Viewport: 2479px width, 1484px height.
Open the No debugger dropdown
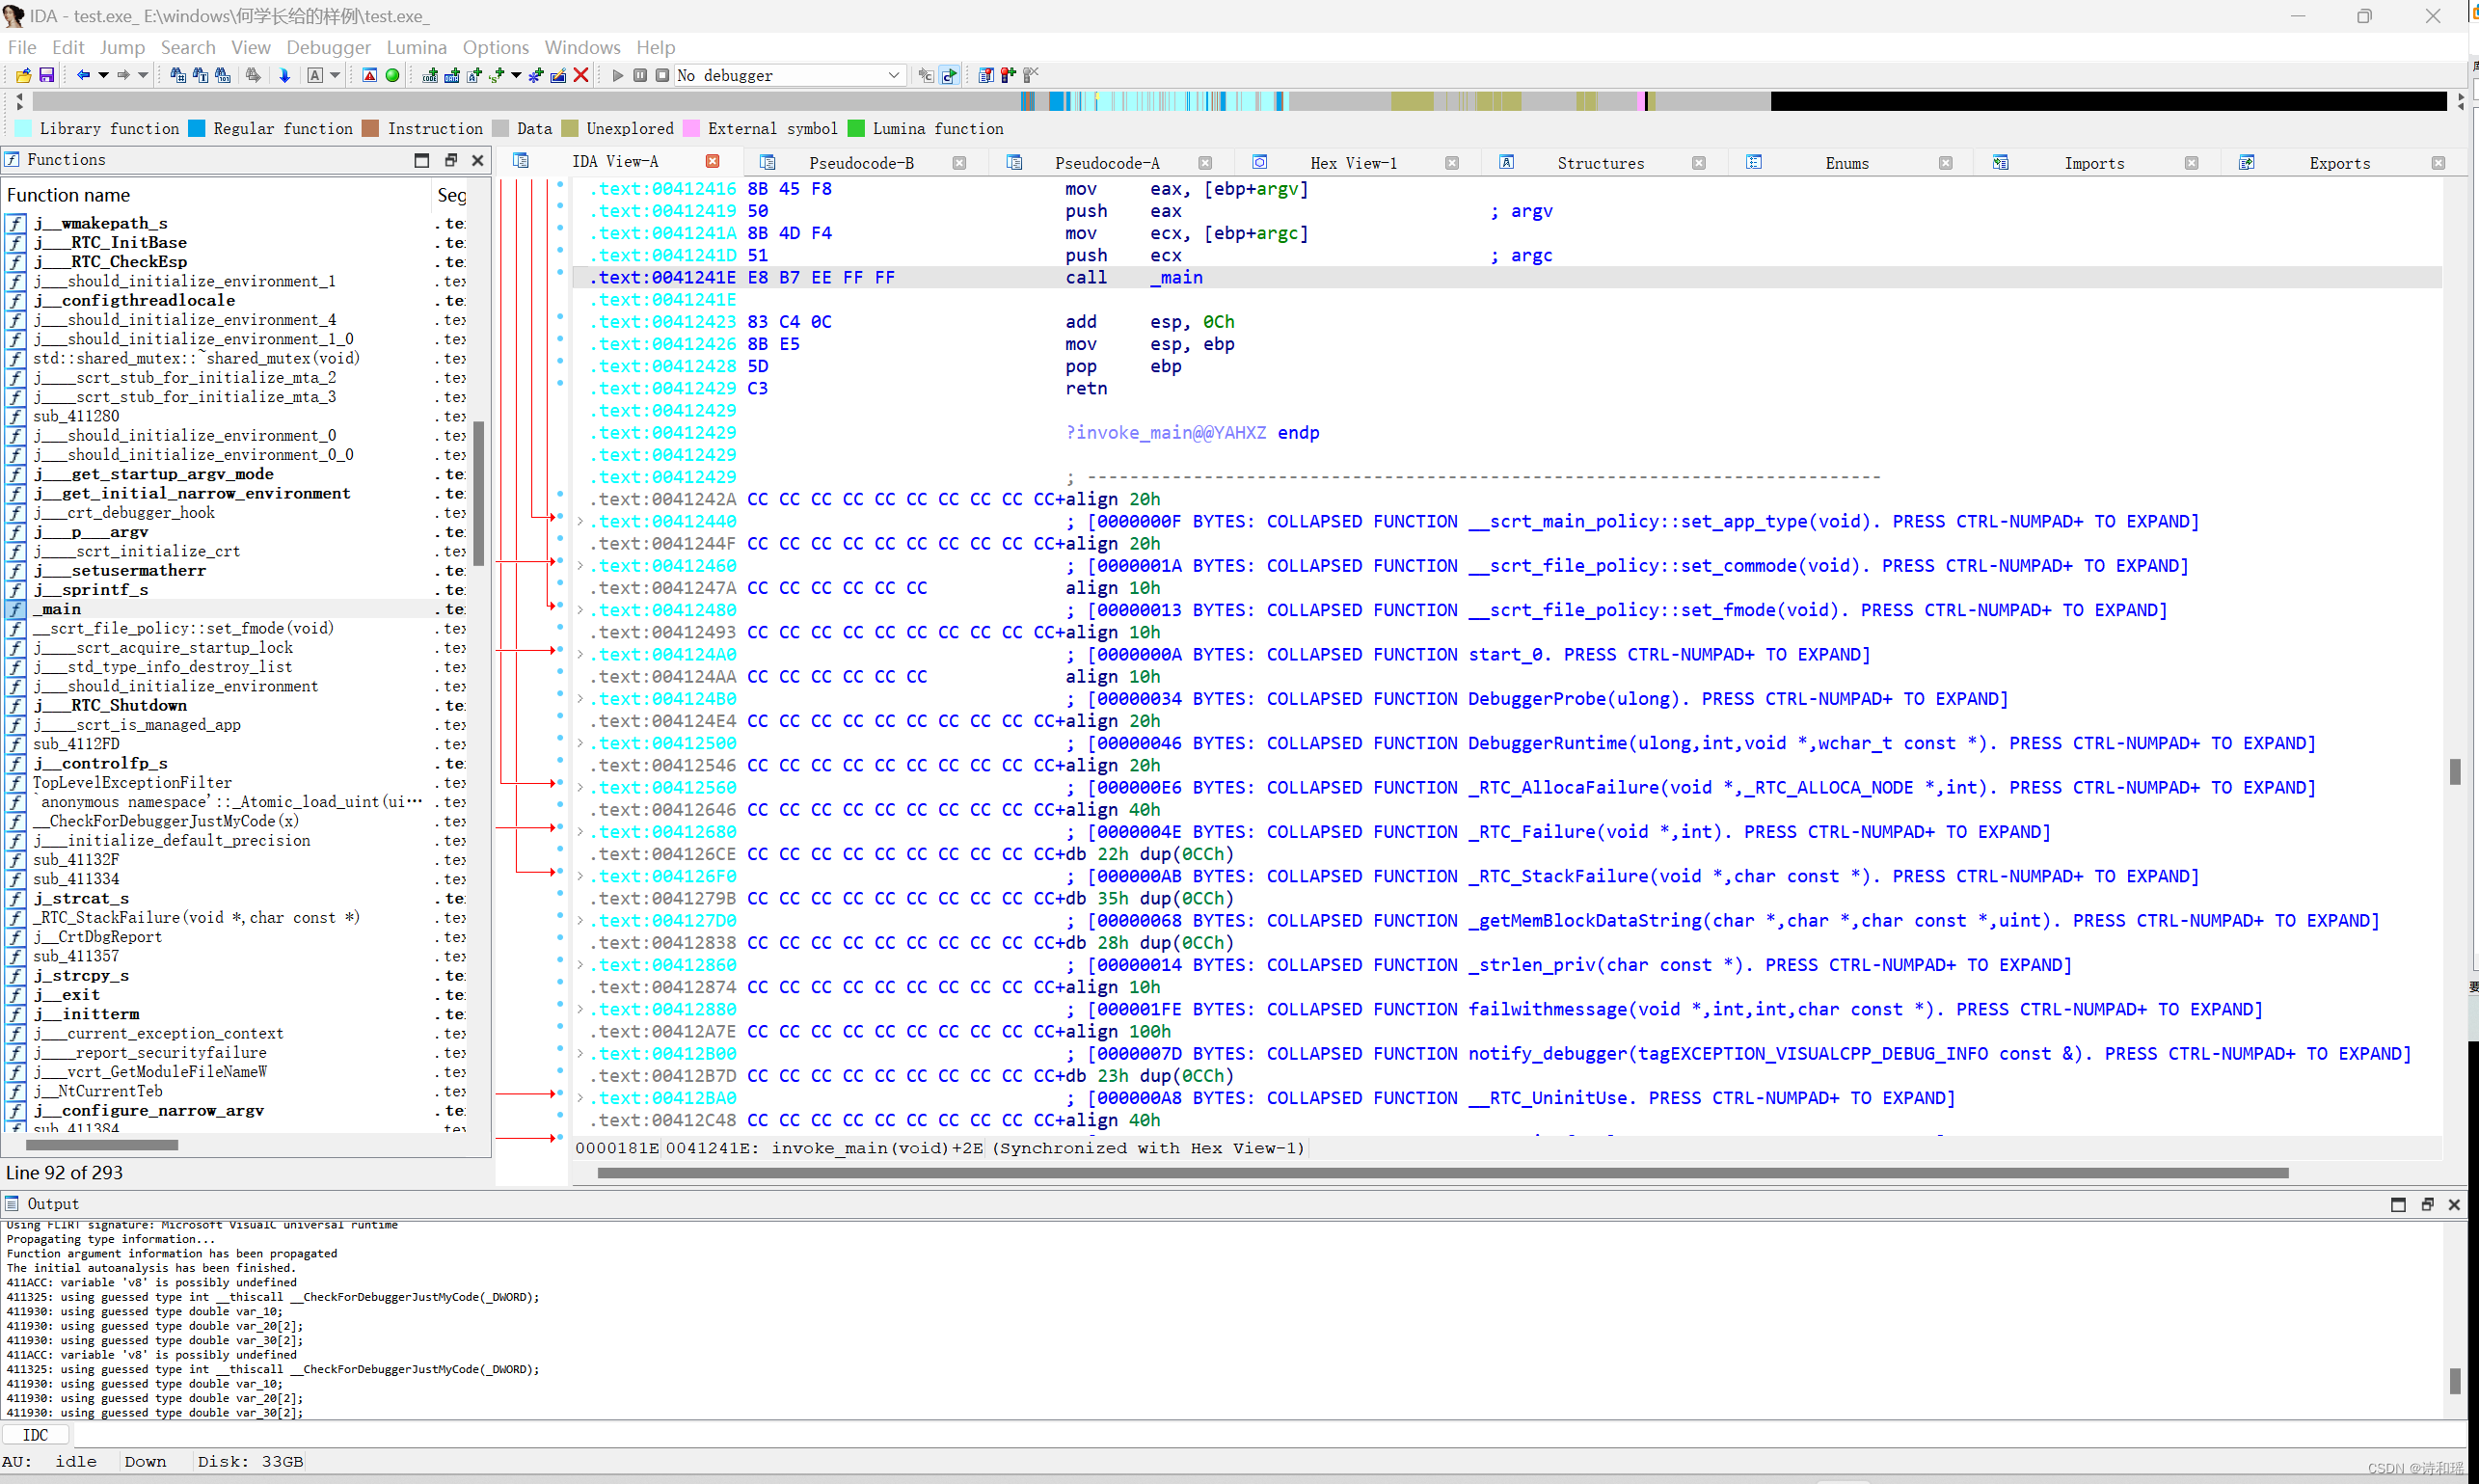pyautogui.click(x=893, y=75)
